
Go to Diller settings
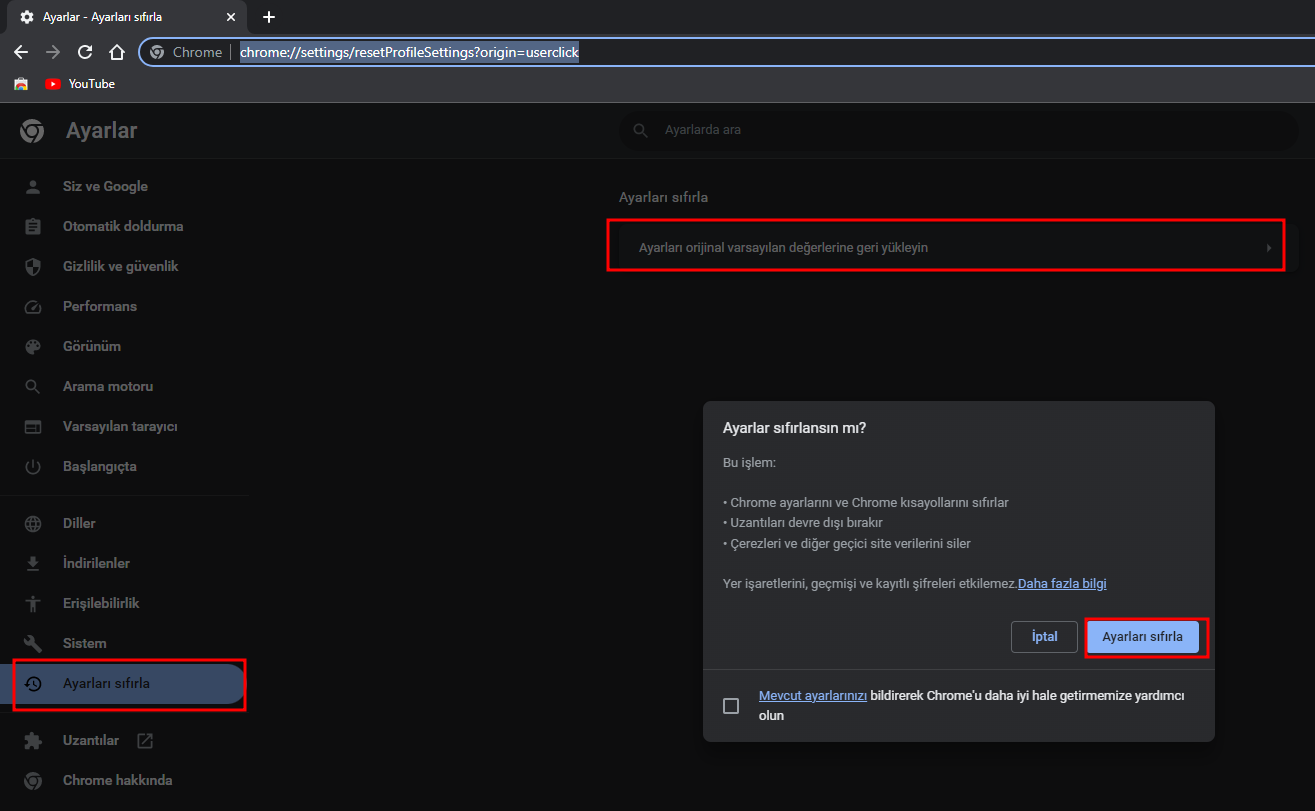coord(79,523)
